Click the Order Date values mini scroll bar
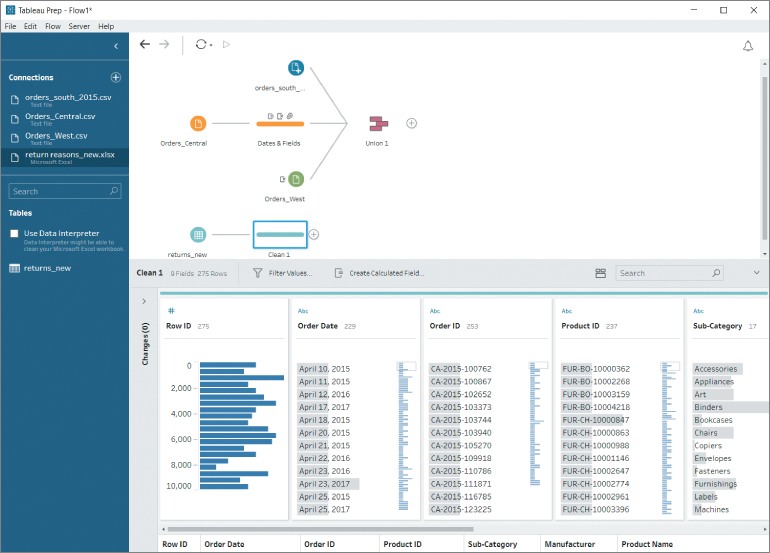Image resolution: width=770 pixels, height=553 pixels. pos(406,366)
